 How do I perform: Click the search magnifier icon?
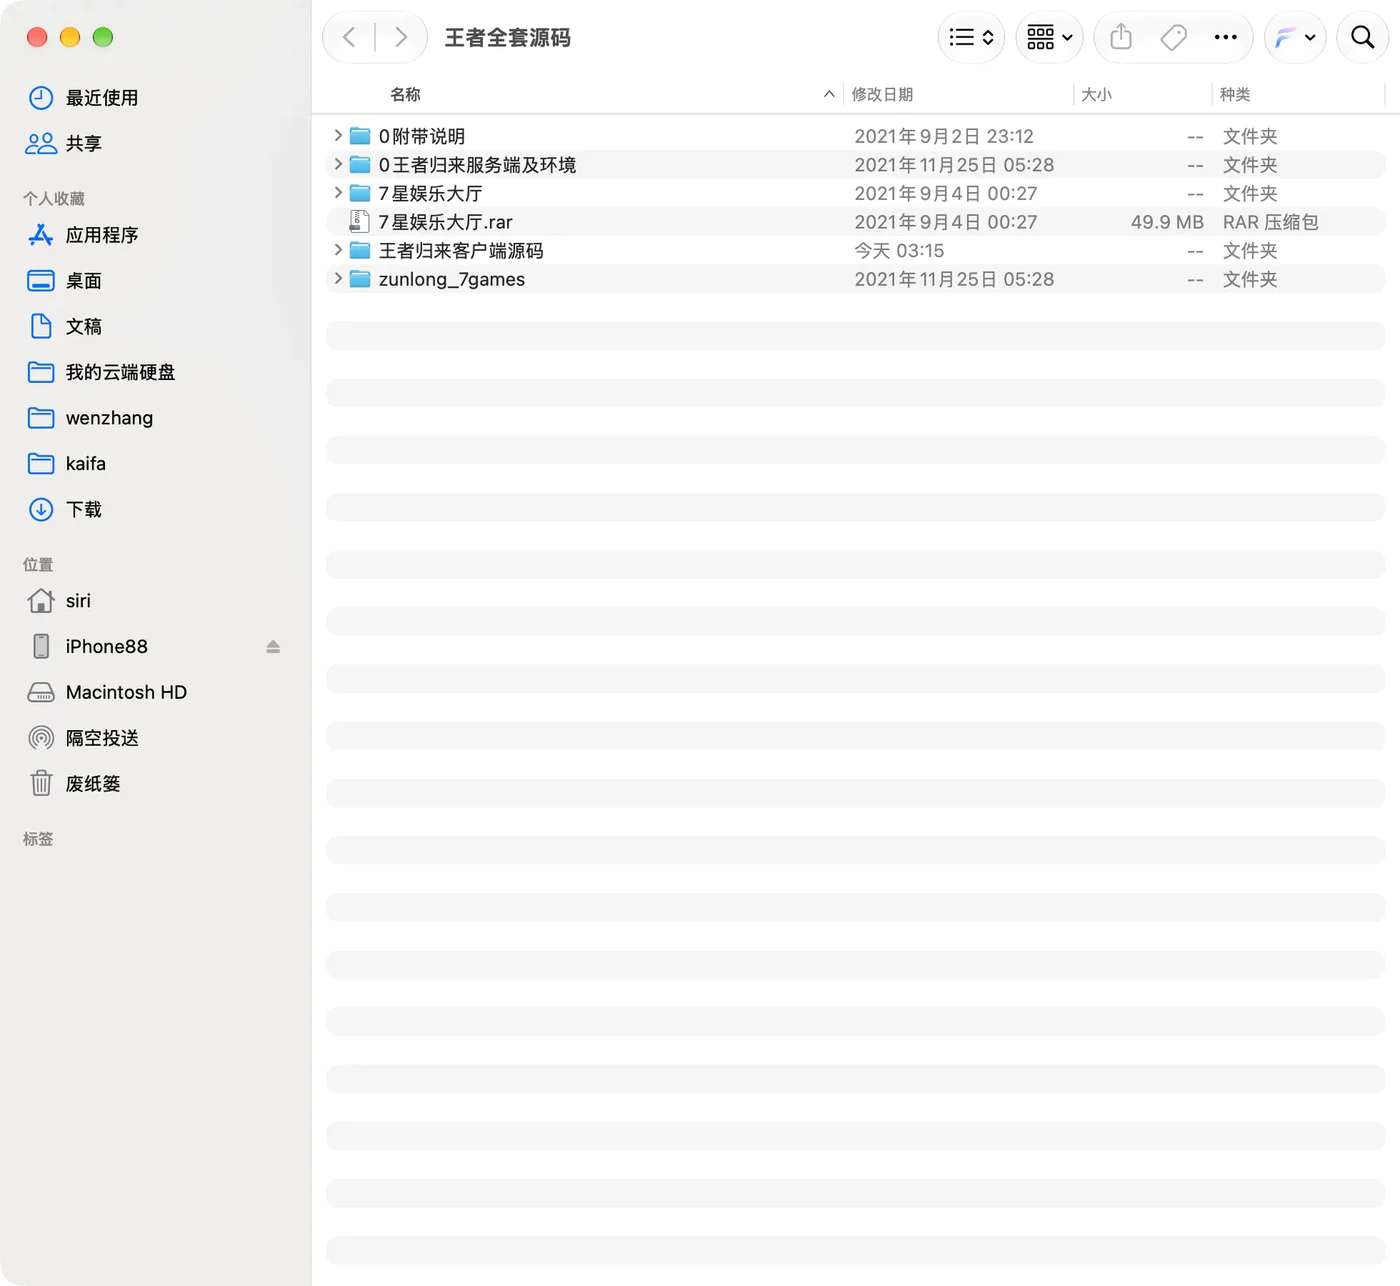(x=1362, y=37)
